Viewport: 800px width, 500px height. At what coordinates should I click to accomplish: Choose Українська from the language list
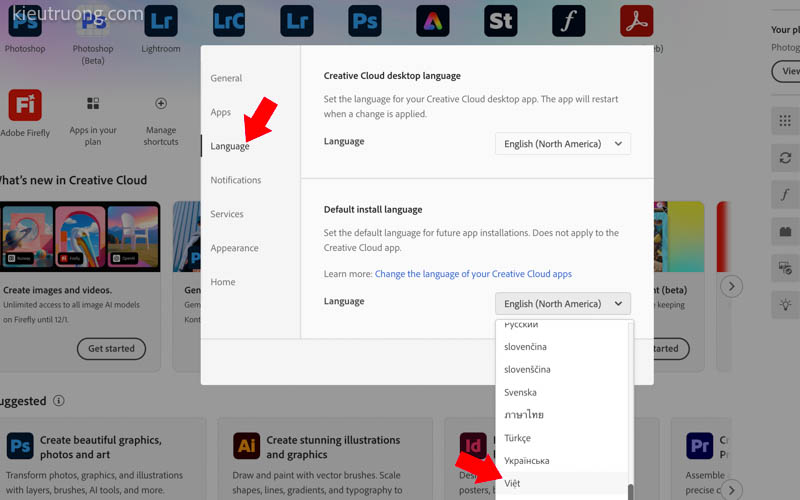pyautogui.click(x=562, y=460)
